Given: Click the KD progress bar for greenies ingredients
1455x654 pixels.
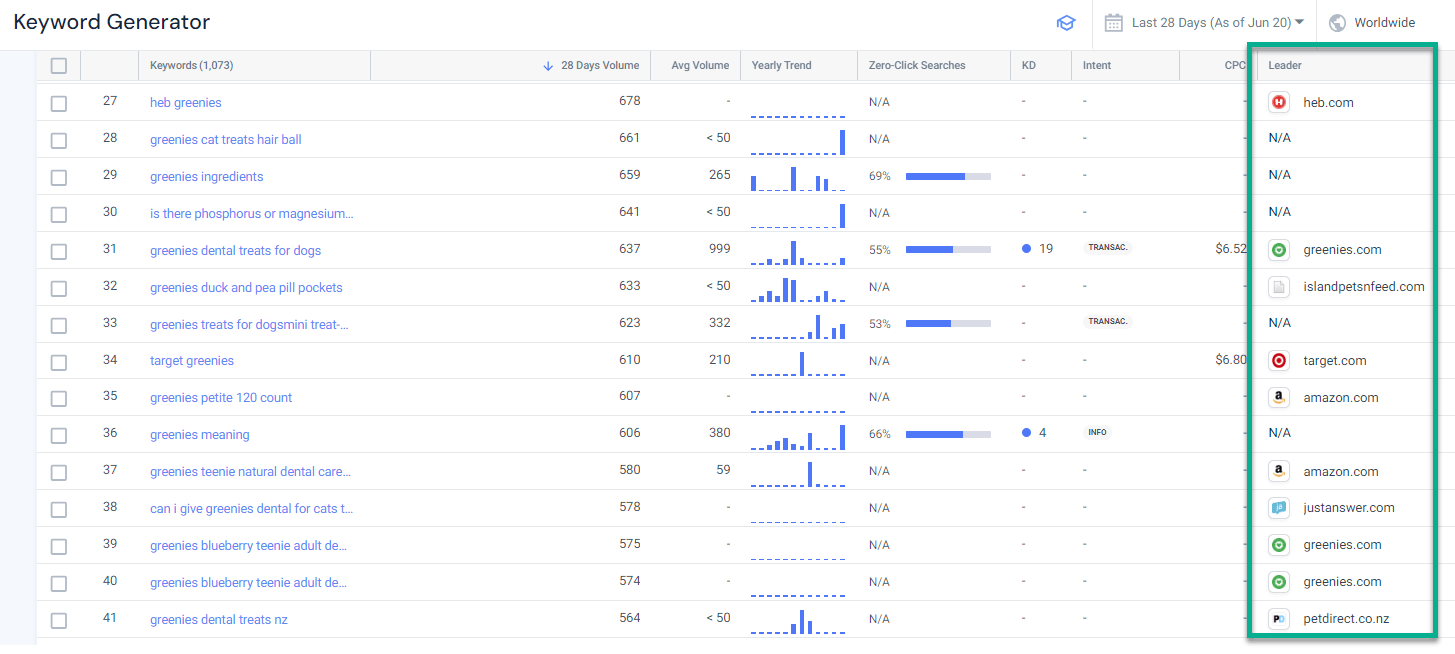Looking at the screenshot, I should click(948, 176).
